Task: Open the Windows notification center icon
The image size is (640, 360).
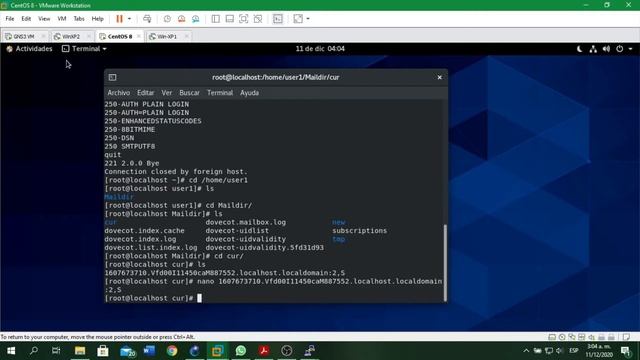Action: tap(625, 351)
